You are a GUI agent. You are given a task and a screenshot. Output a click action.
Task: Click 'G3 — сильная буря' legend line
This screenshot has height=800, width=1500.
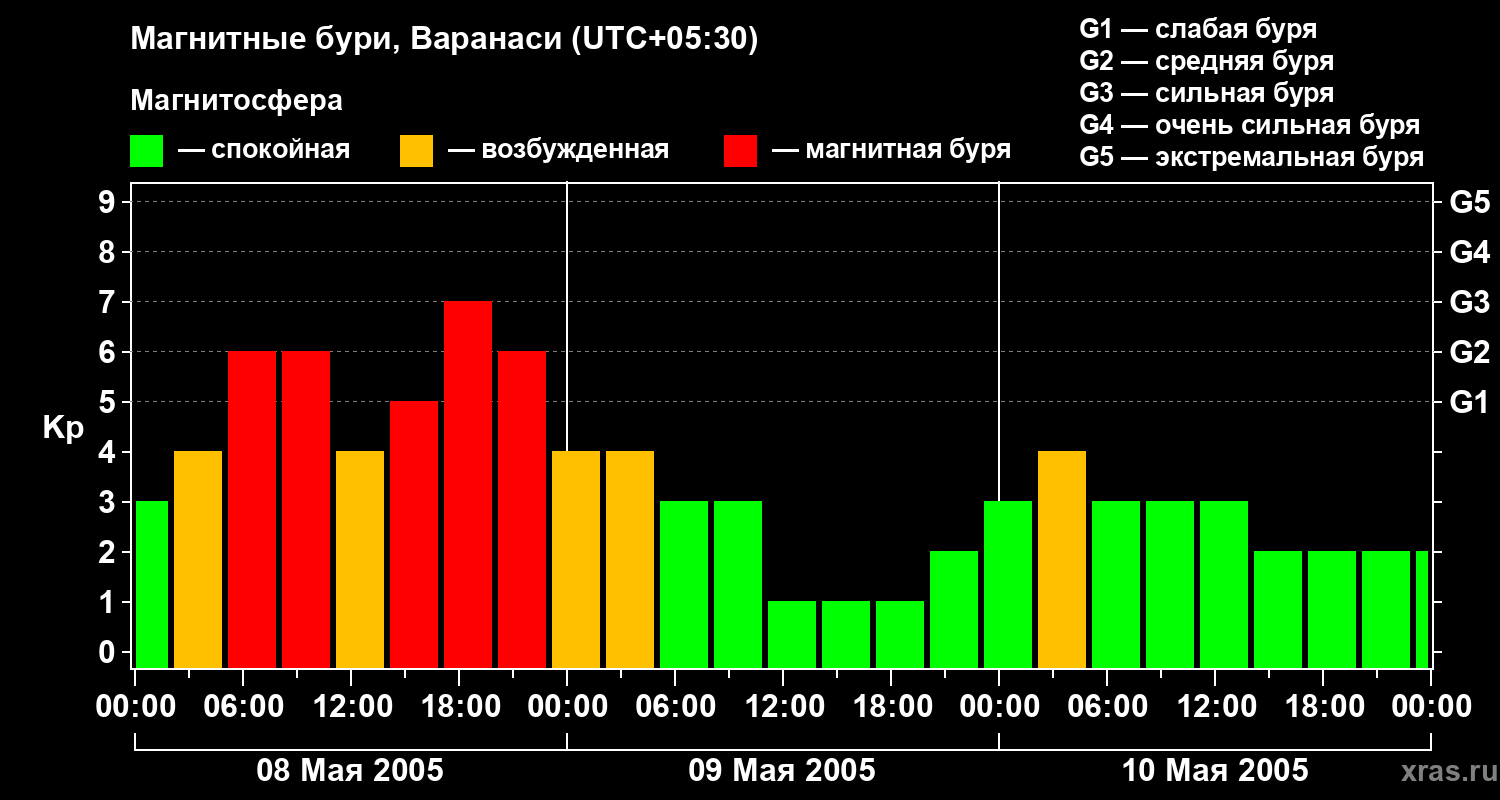1207,93
